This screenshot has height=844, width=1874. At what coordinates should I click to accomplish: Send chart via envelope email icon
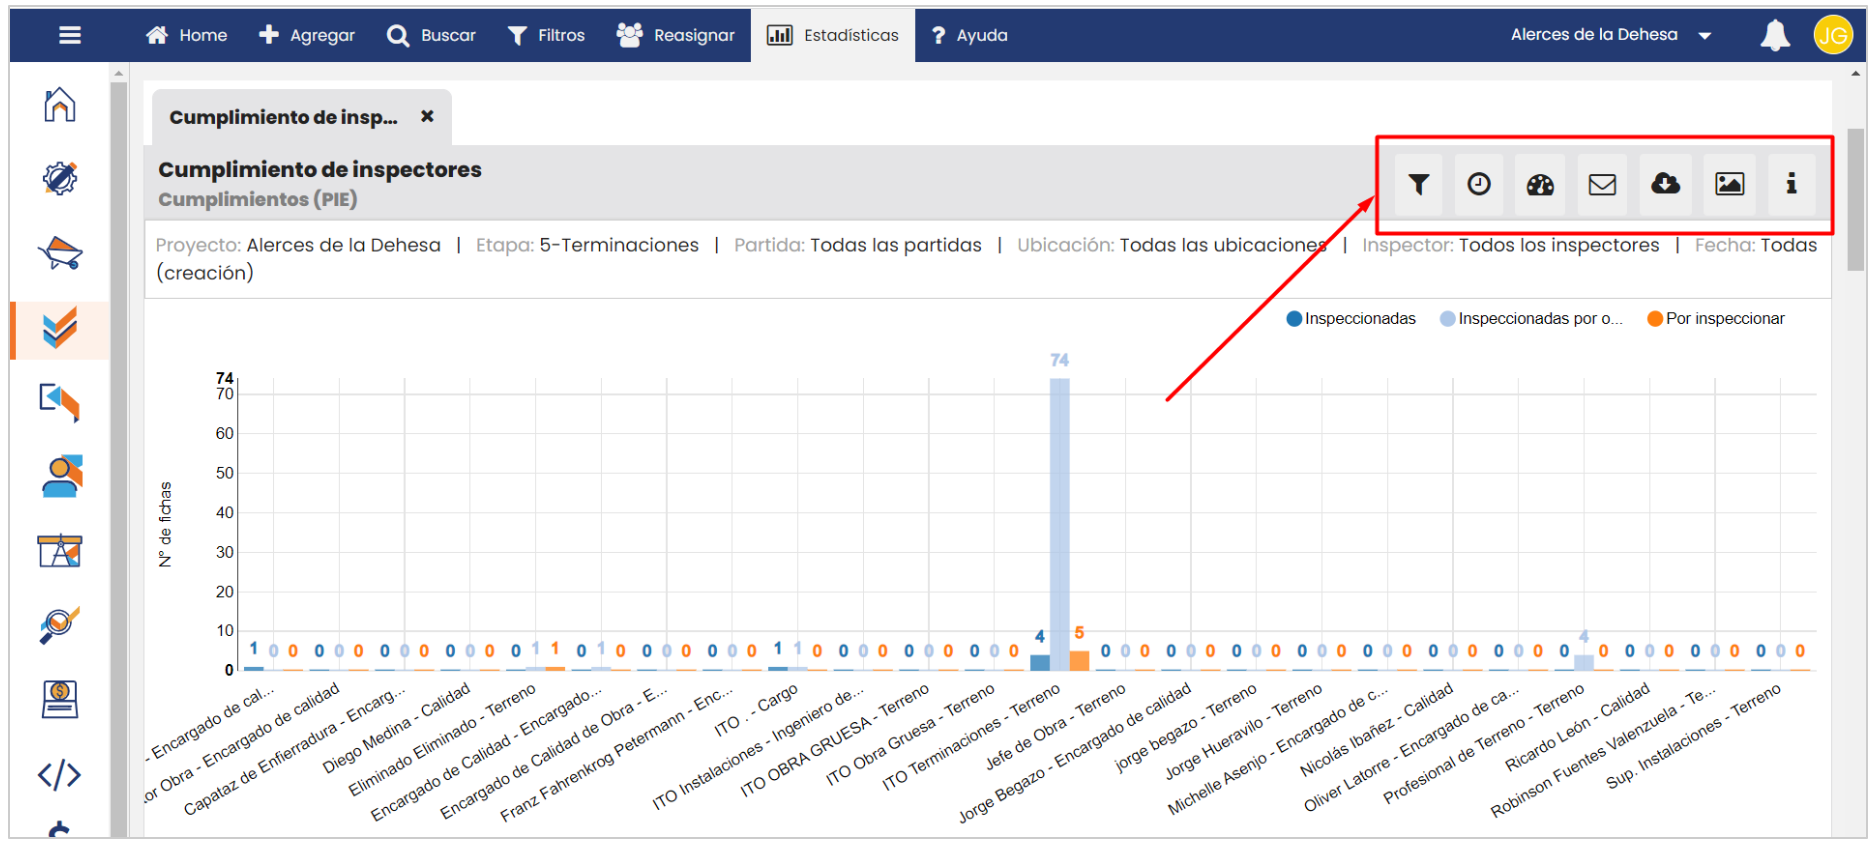pos(1602,184)
